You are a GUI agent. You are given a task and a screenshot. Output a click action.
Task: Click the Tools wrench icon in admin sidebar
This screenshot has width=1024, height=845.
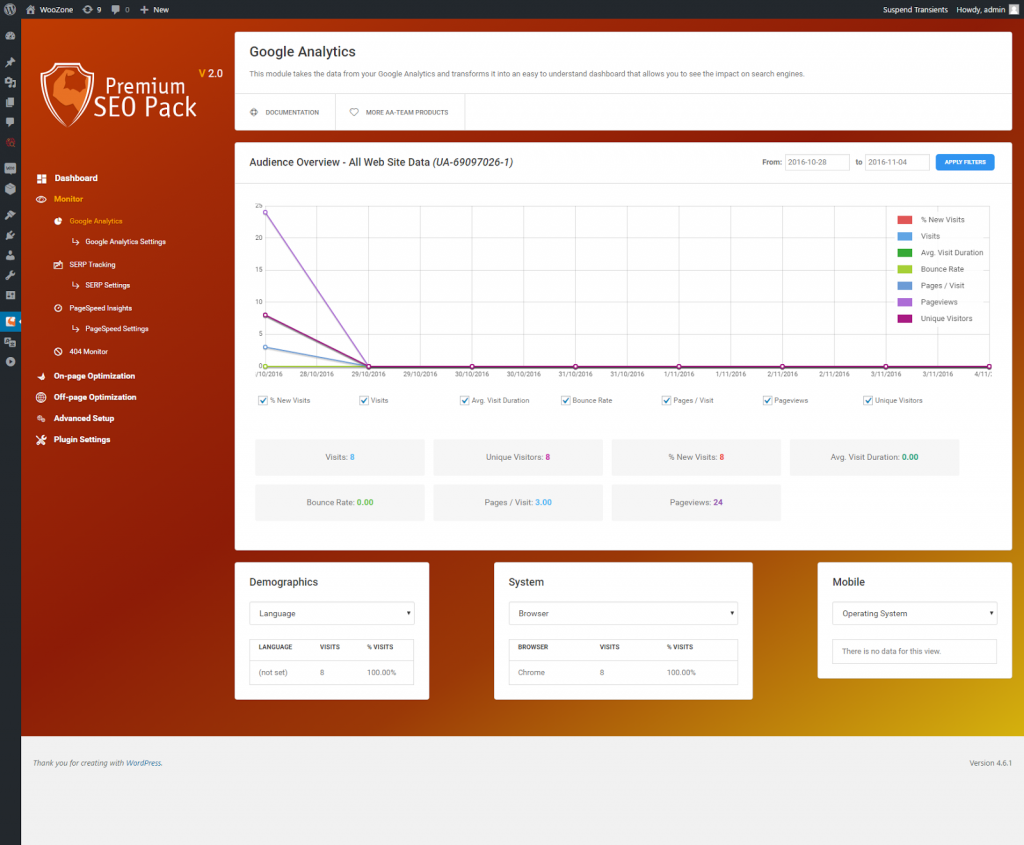point(10,275)
